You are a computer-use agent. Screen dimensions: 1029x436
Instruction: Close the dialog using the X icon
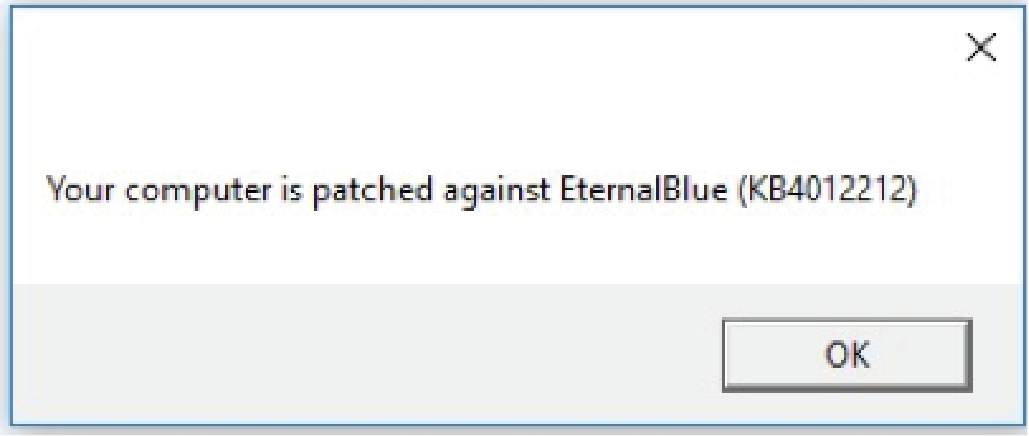pyautogui.click(x=981, y=49)
